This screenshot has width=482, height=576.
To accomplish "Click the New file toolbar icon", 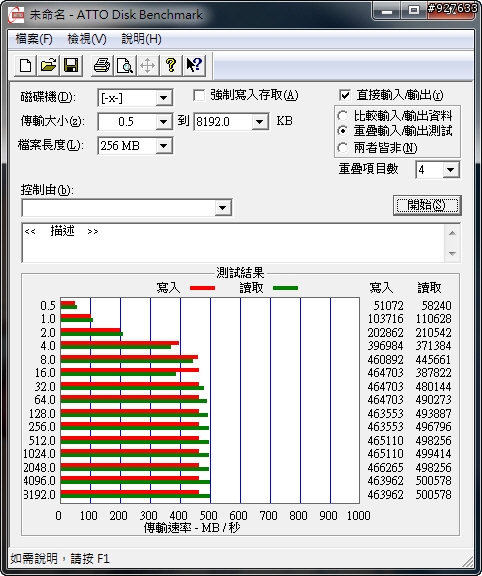I will point(25,66).
